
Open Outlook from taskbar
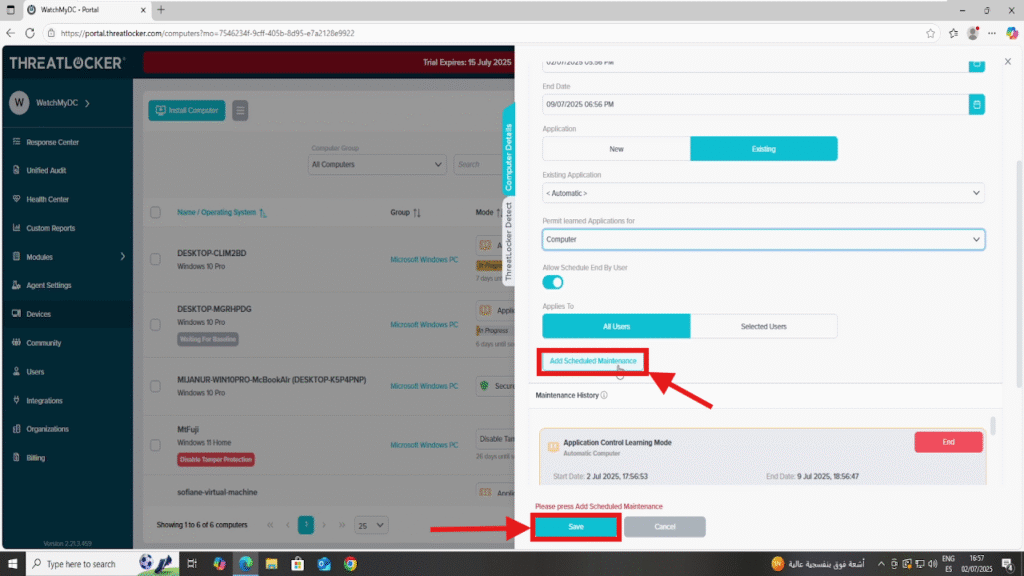[324, 564]
